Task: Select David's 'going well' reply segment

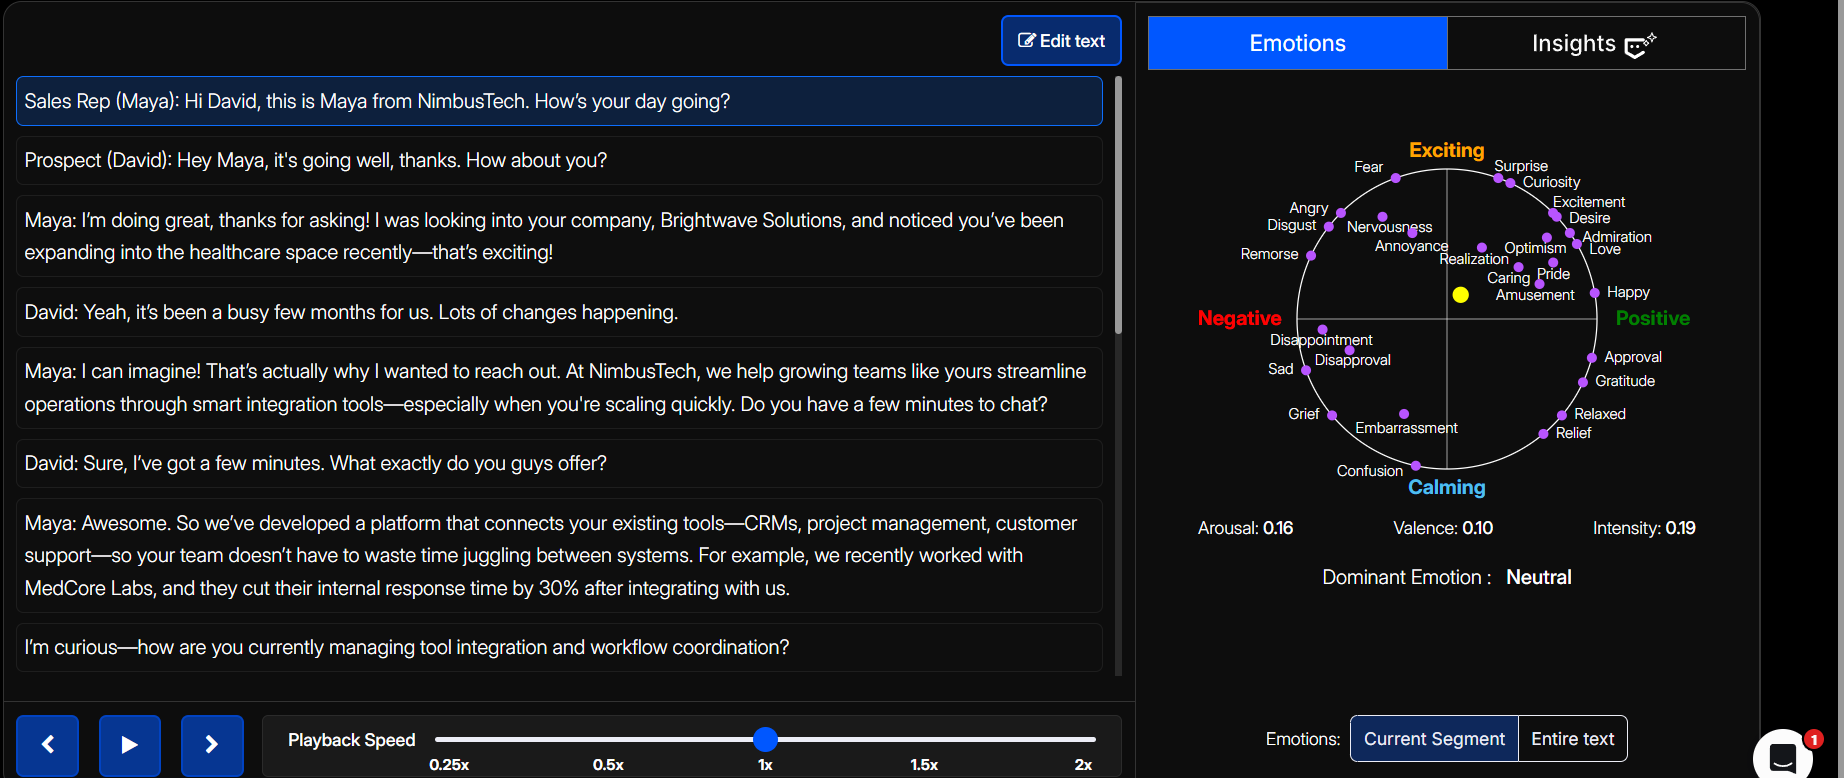Action: click(x=559, y=160)
